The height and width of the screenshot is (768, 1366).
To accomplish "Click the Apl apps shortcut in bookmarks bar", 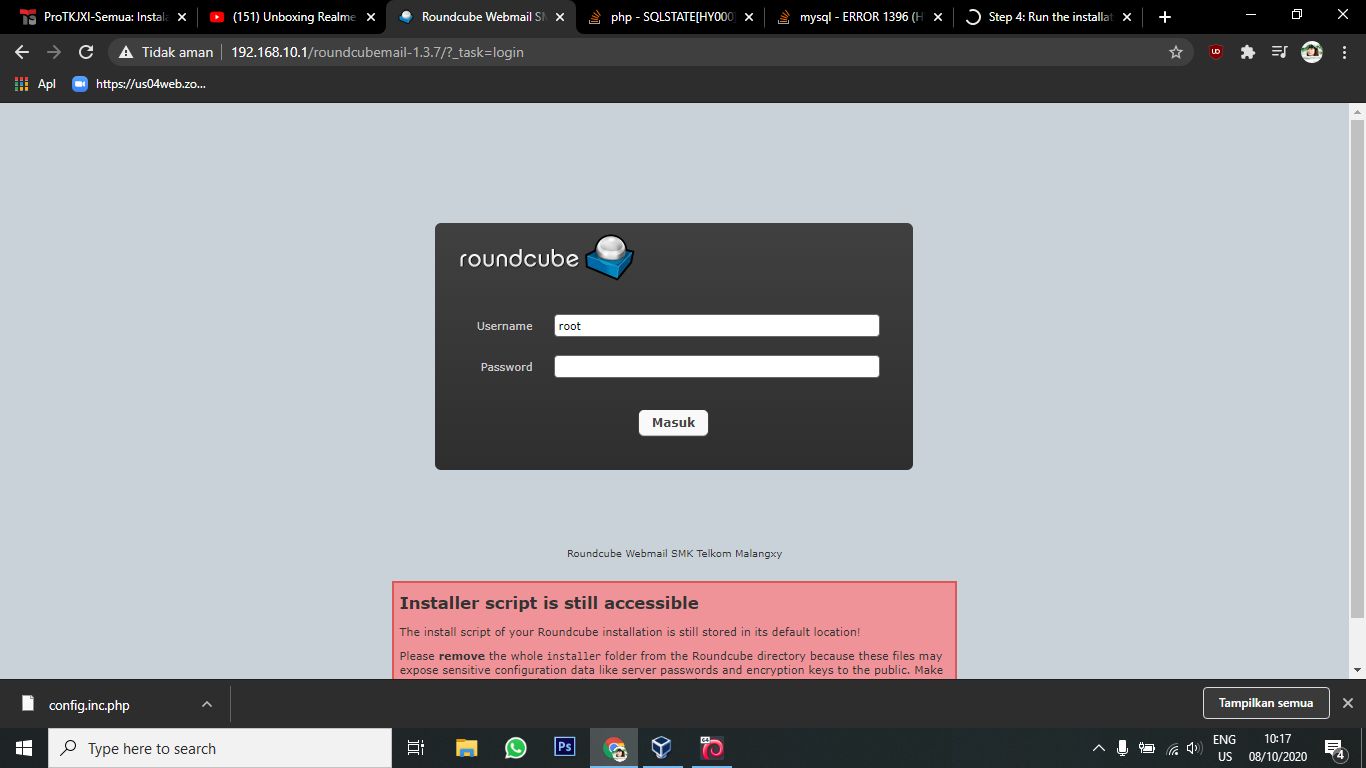I will [36, 84].
